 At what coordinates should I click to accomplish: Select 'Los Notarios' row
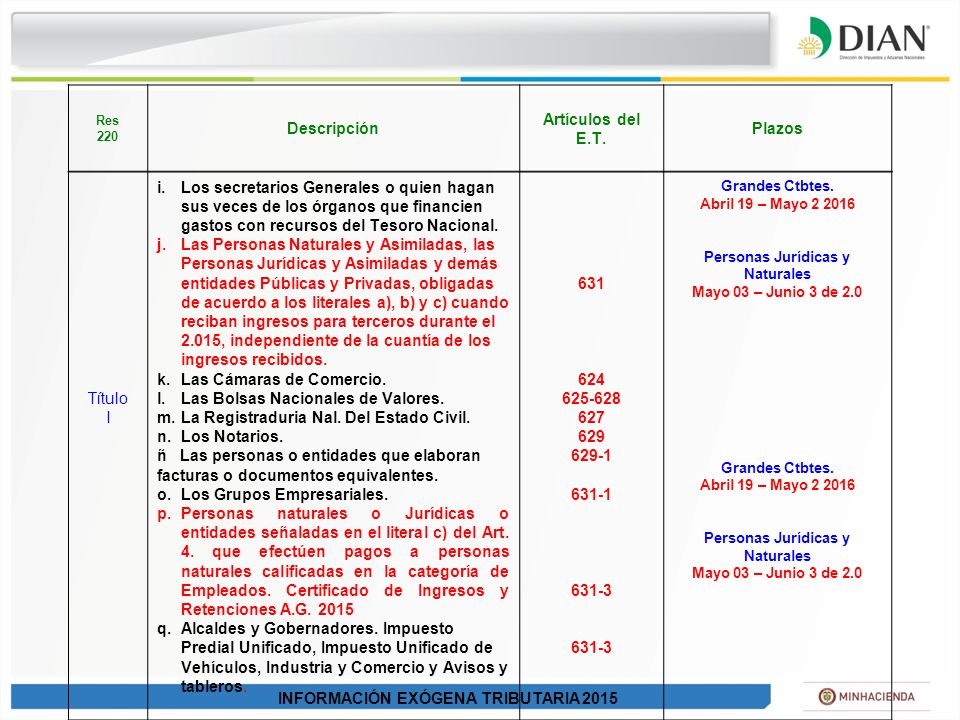pos(220,437)
